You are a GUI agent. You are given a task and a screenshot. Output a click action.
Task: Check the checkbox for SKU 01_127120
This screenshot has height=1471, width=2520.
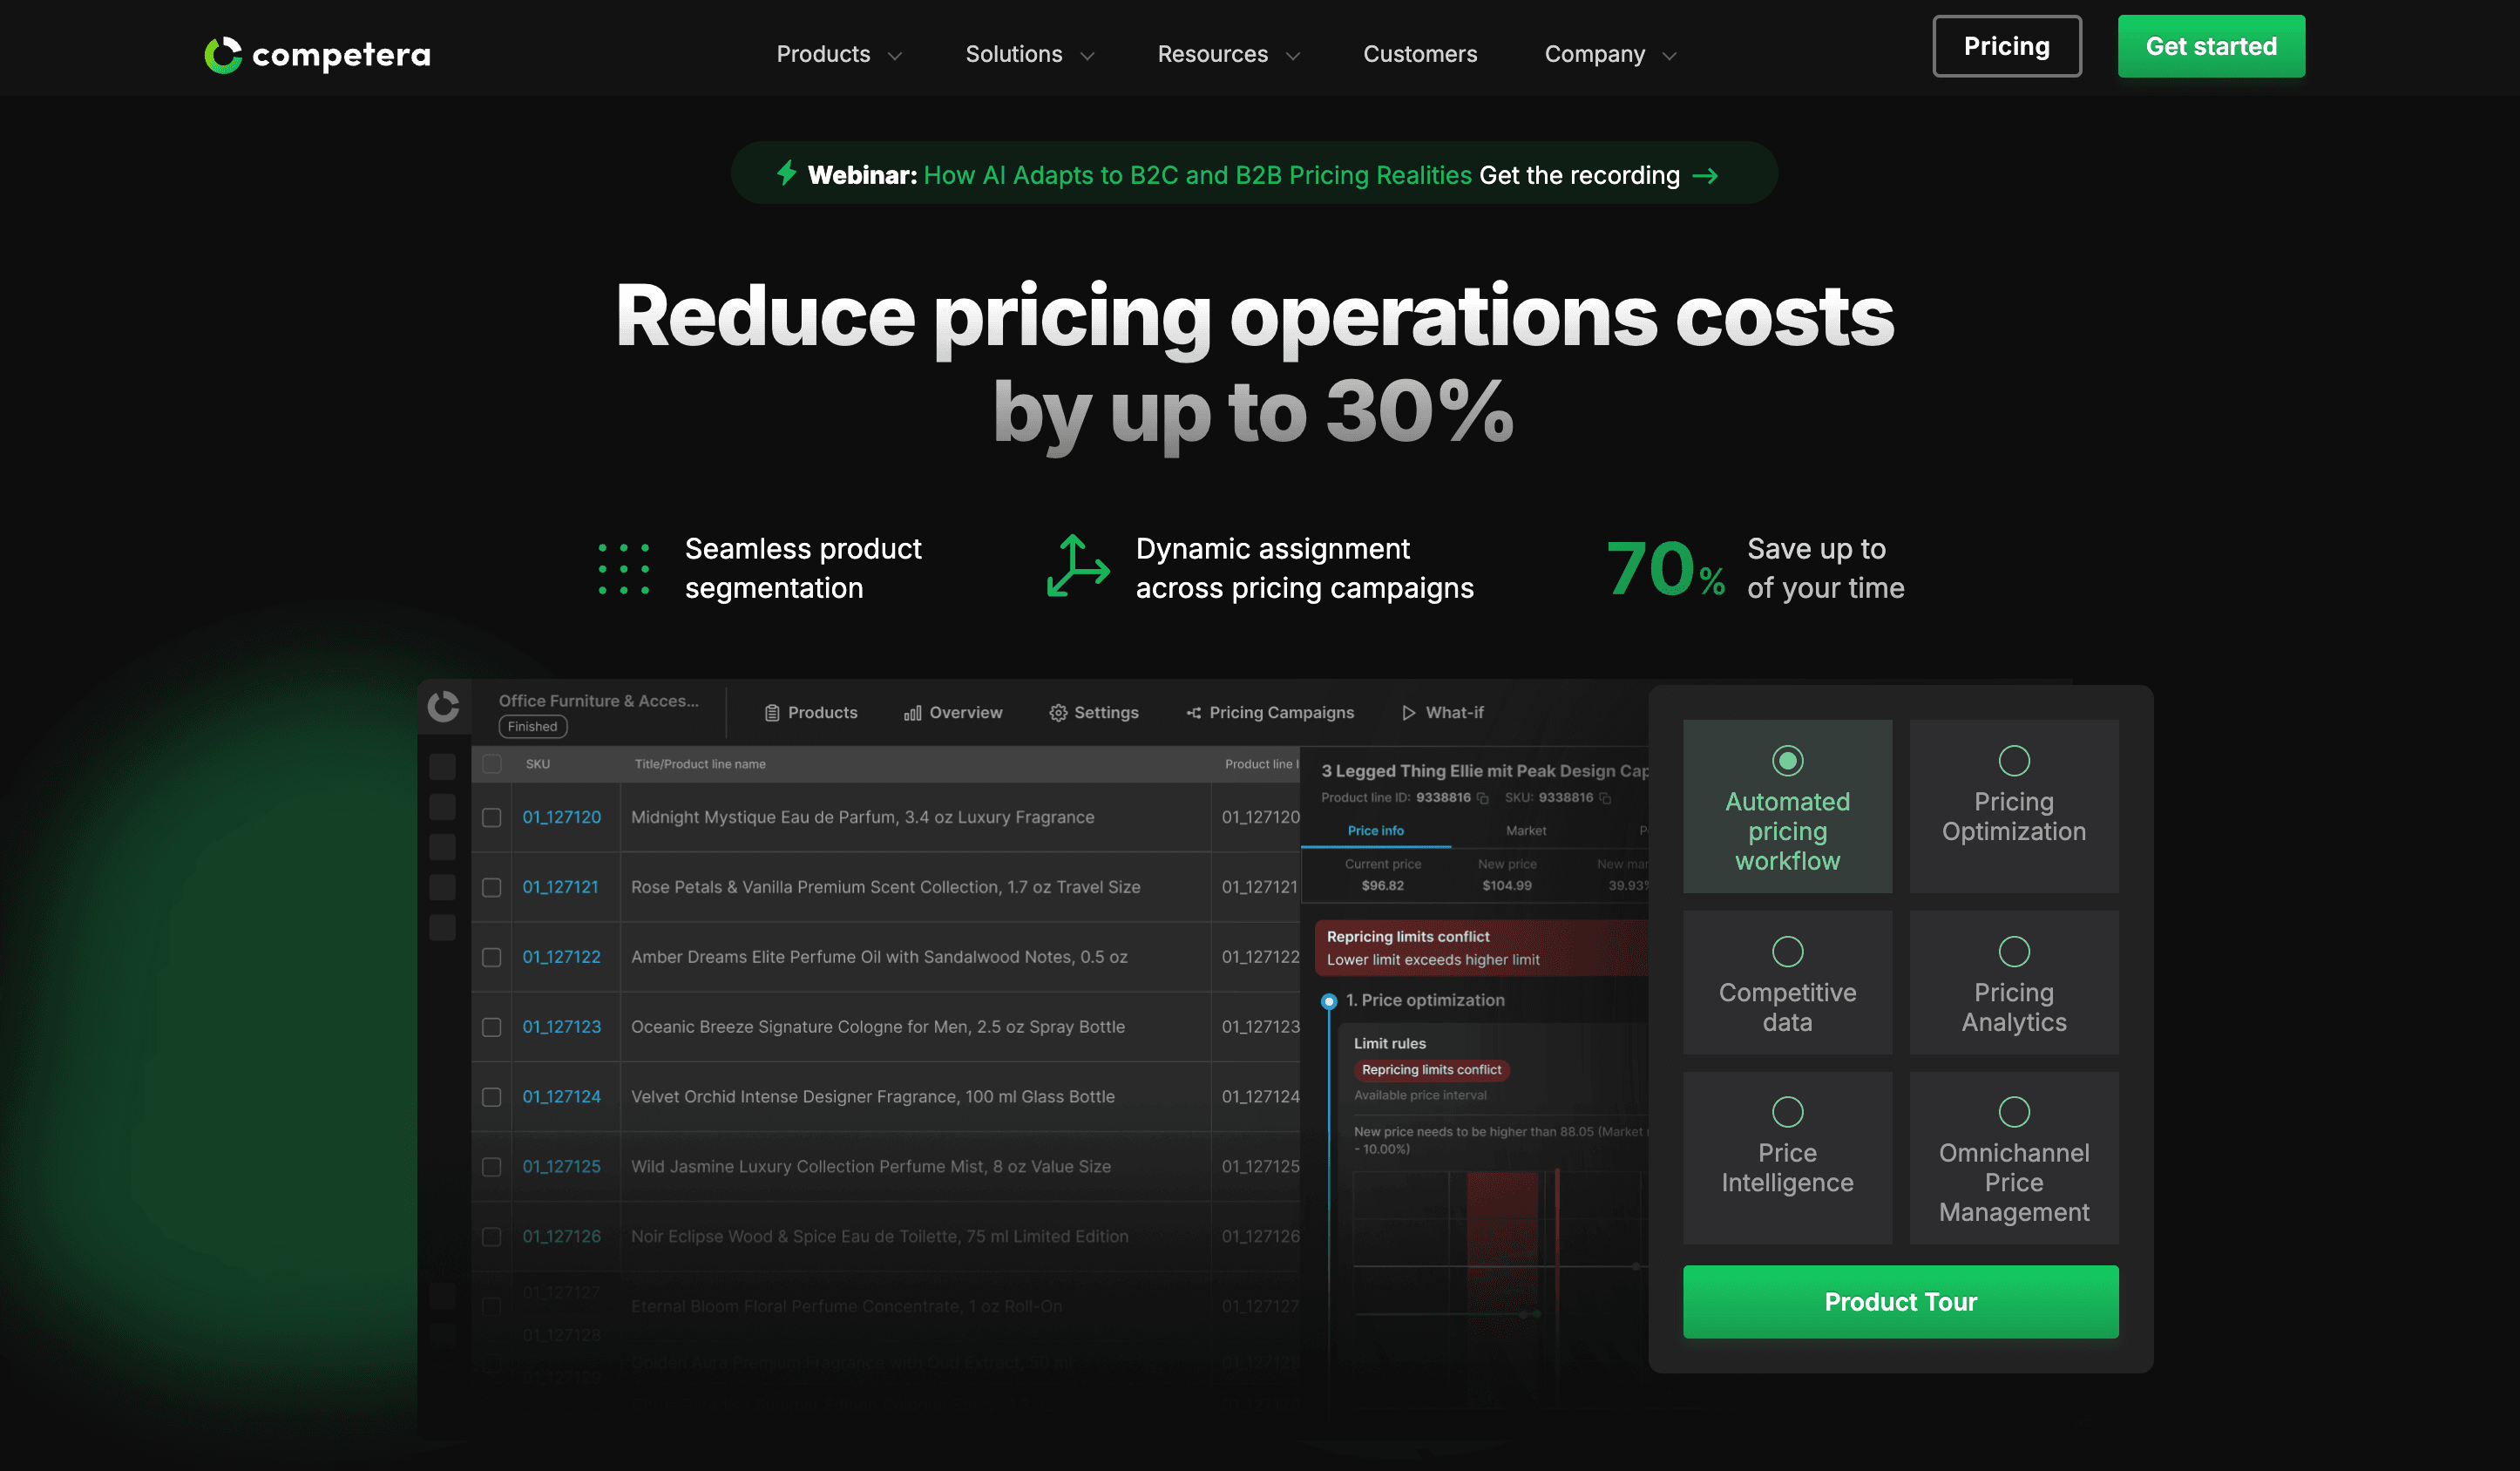(491, 817)
